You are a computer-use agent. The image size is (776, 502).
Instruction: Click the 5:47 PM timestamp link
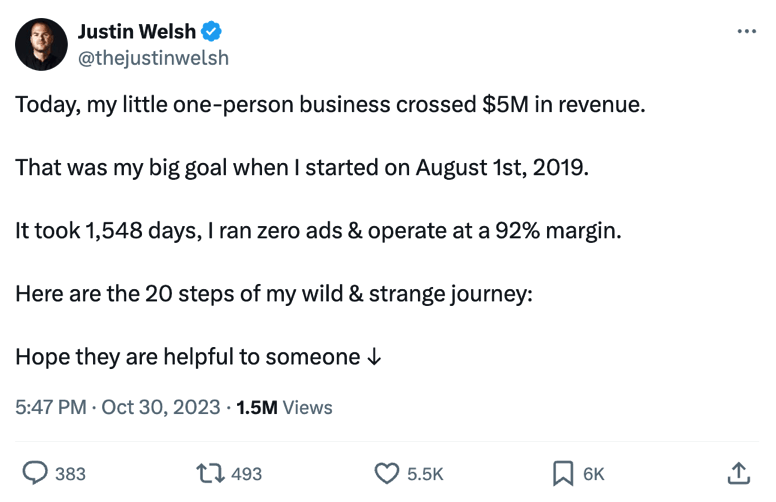51,407
